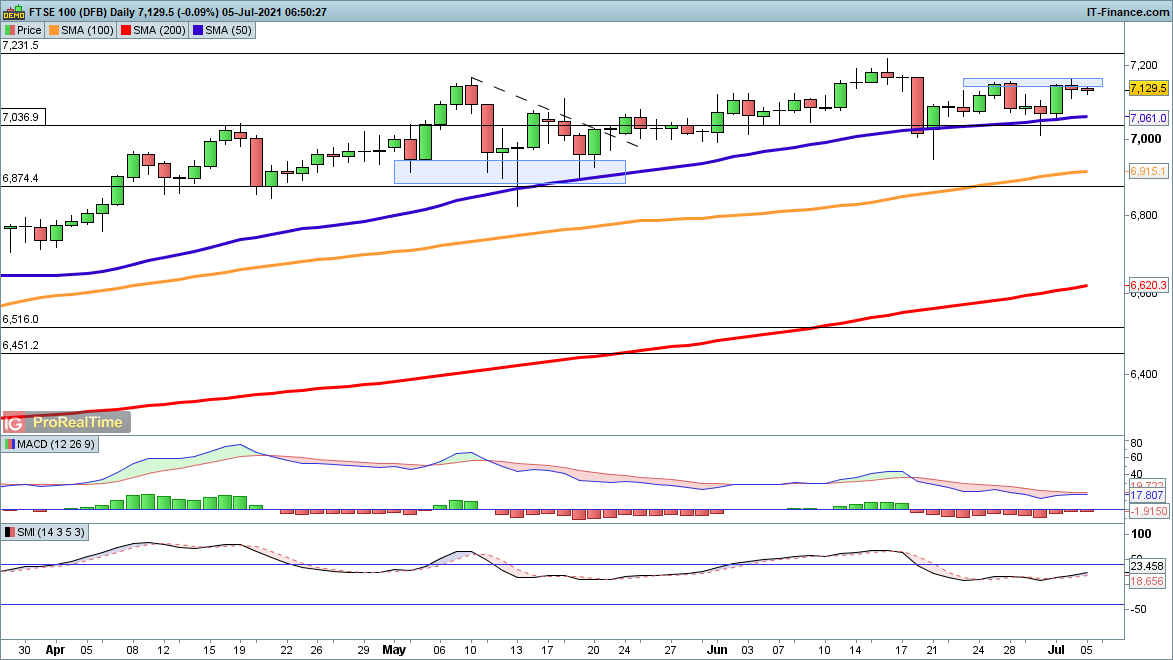Click the blue shaded rectangle in May

click(x=509, y=172)
